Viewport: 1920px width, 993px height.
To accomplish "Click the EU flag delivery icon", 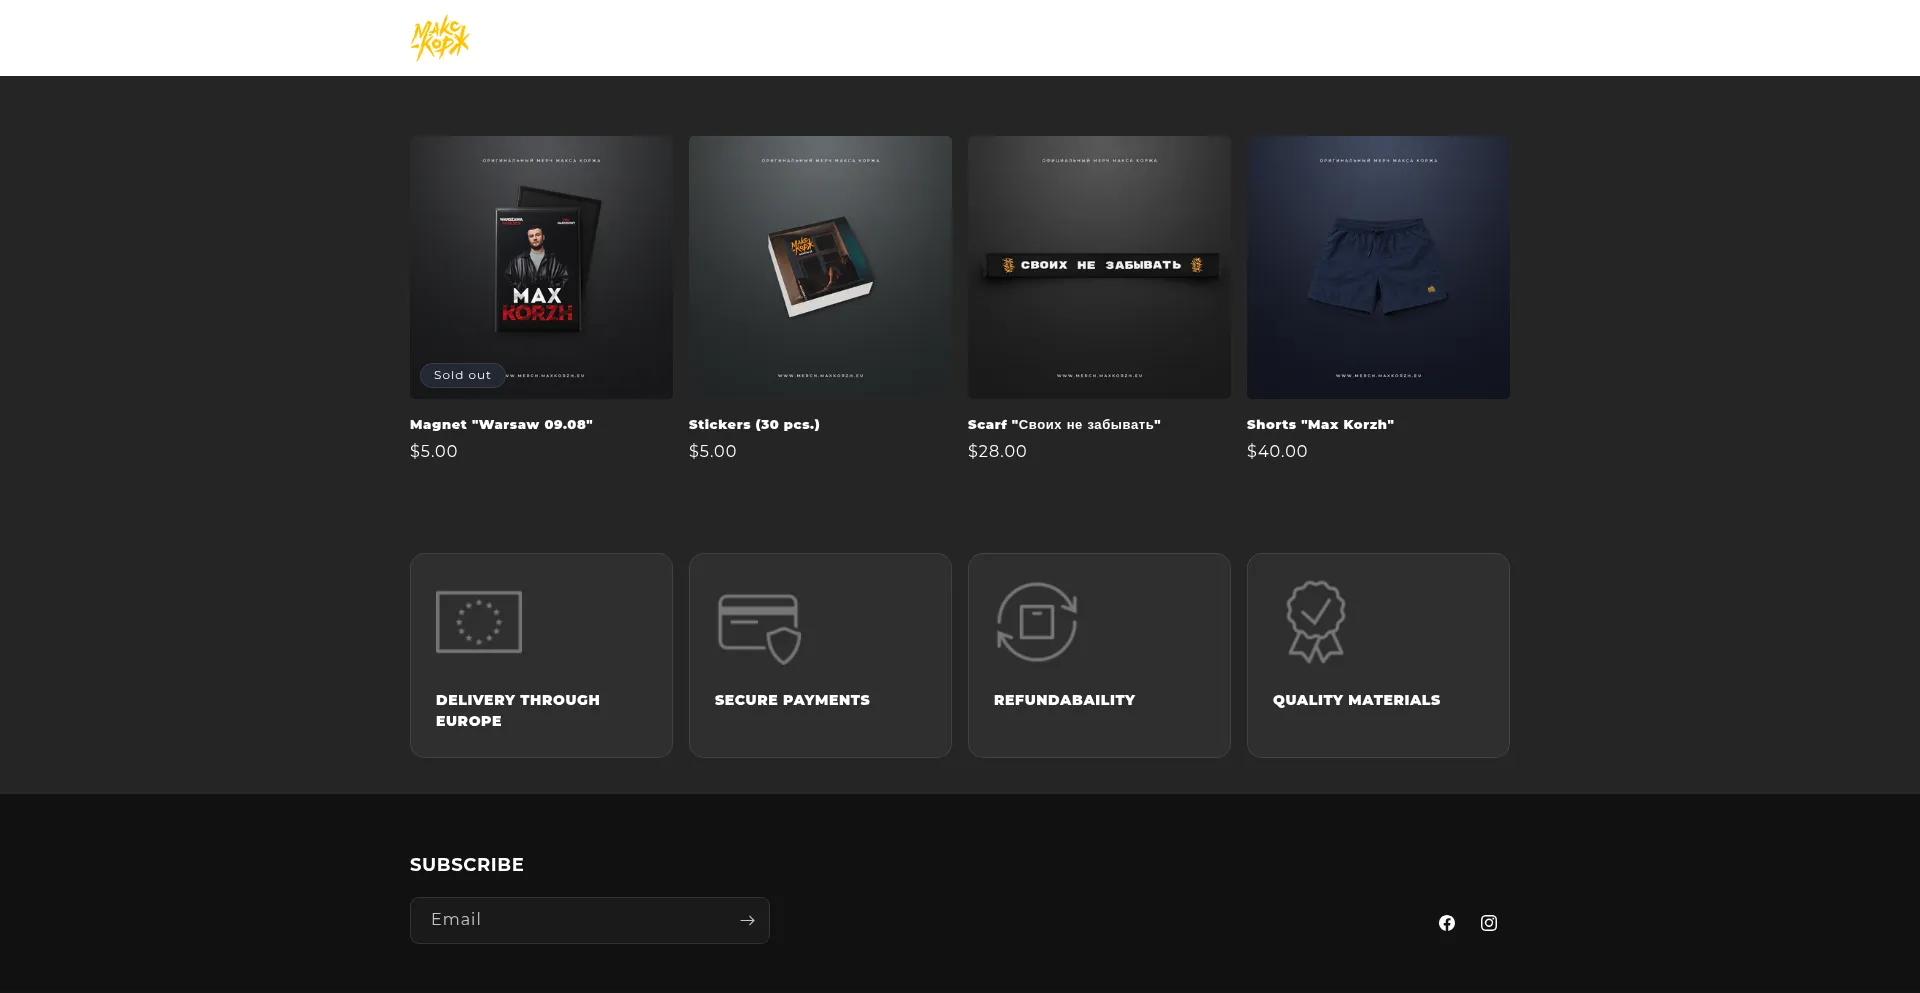I will (x=479, y=622).
